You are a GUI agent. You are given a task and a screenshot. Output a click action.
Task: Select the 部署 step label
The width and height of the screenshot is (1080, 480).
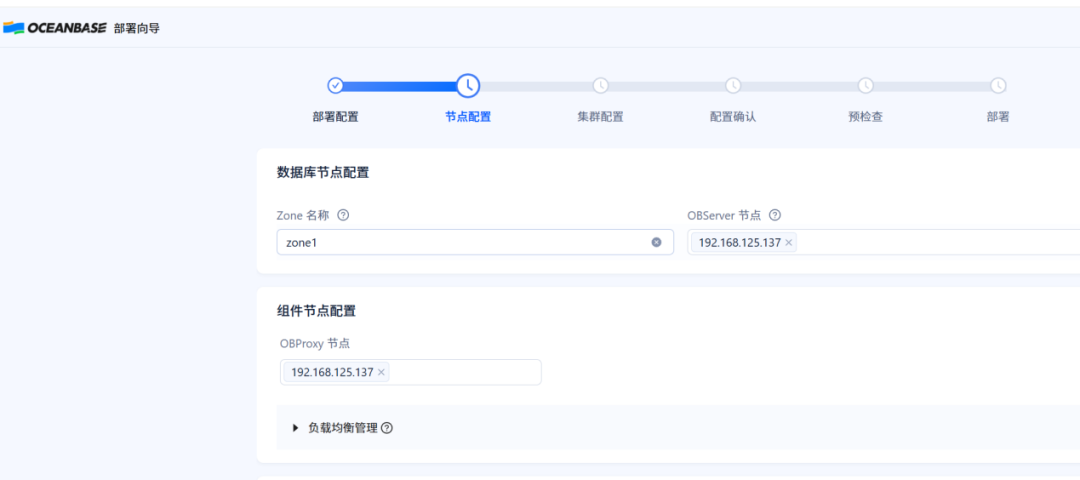point(998,117)
